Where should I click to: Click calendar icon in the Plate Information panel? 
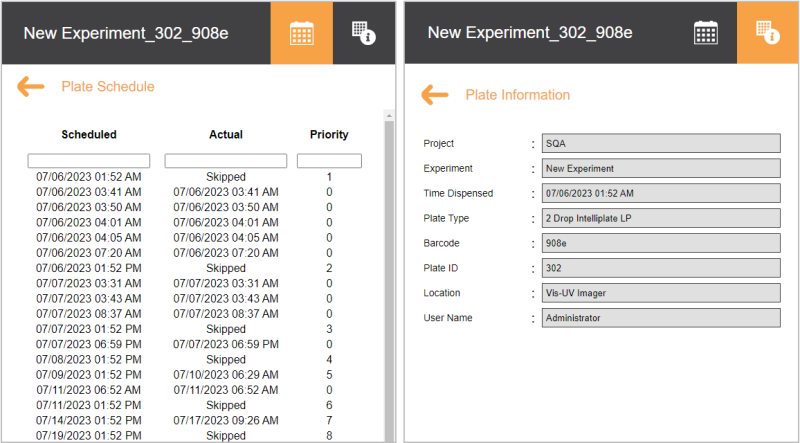tap(706, 33)
